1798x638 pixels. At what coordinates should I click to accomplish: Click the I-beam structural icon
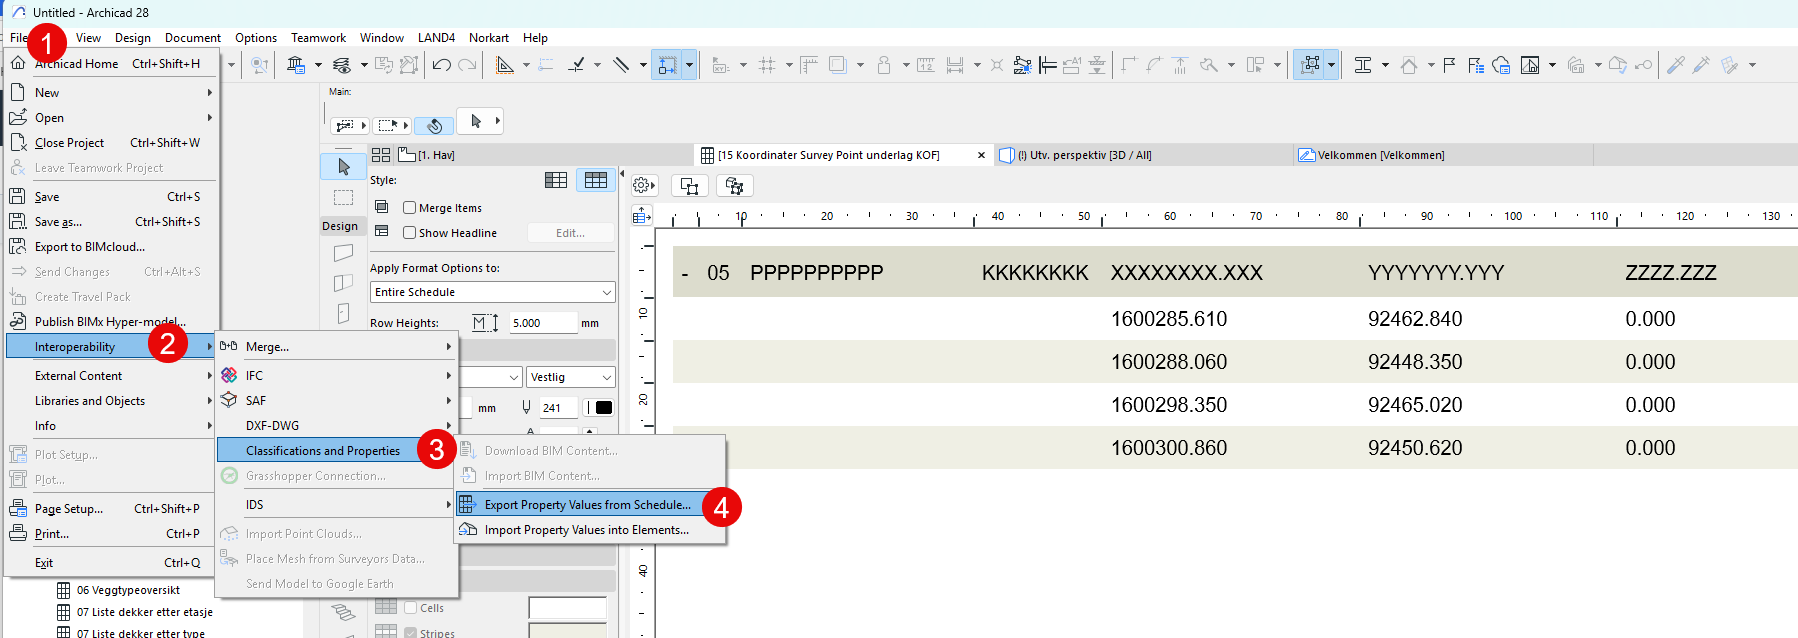[1363, 65]
